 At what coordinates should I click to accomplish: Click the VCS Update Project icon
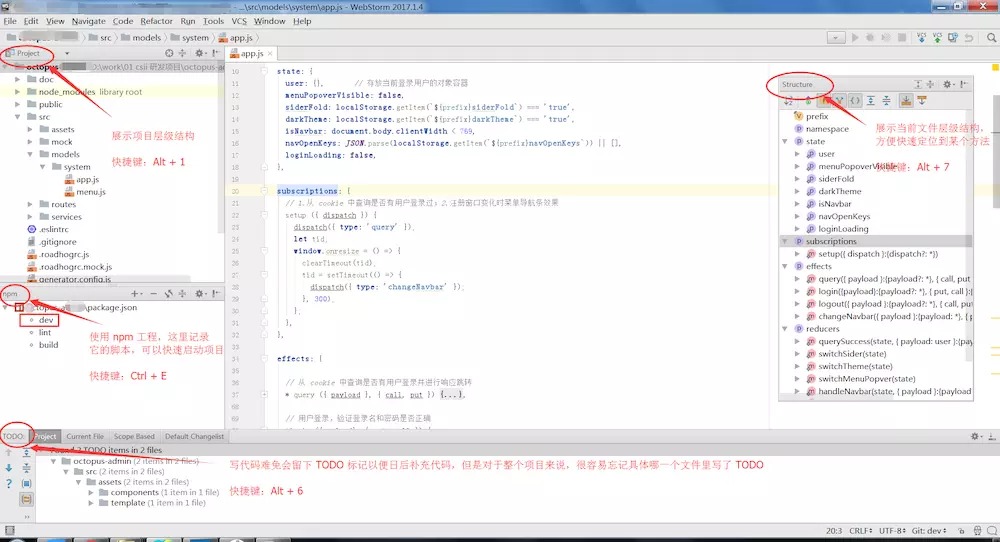click(x=922, y=38)
